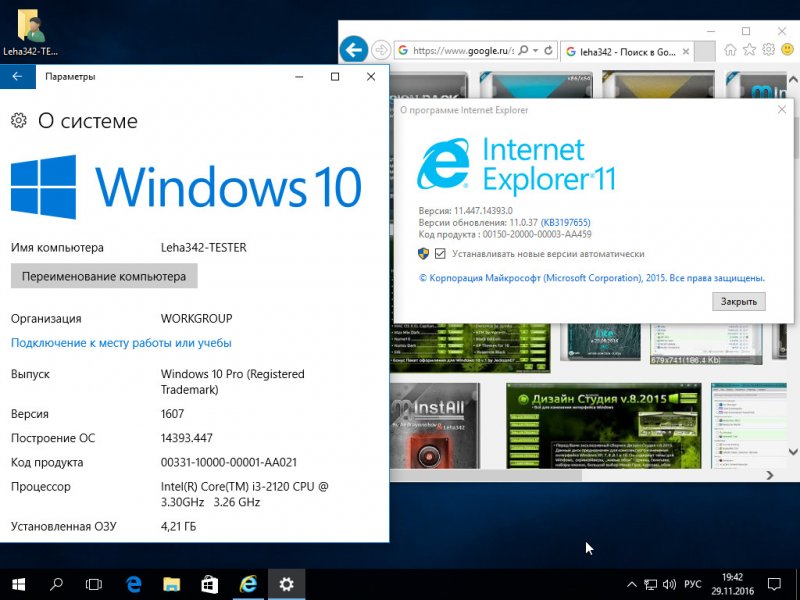This screenshot has width=800, height=600.
Task: Open the Windows Start menu
Action: pyautogui.click(x=18, y=584)
